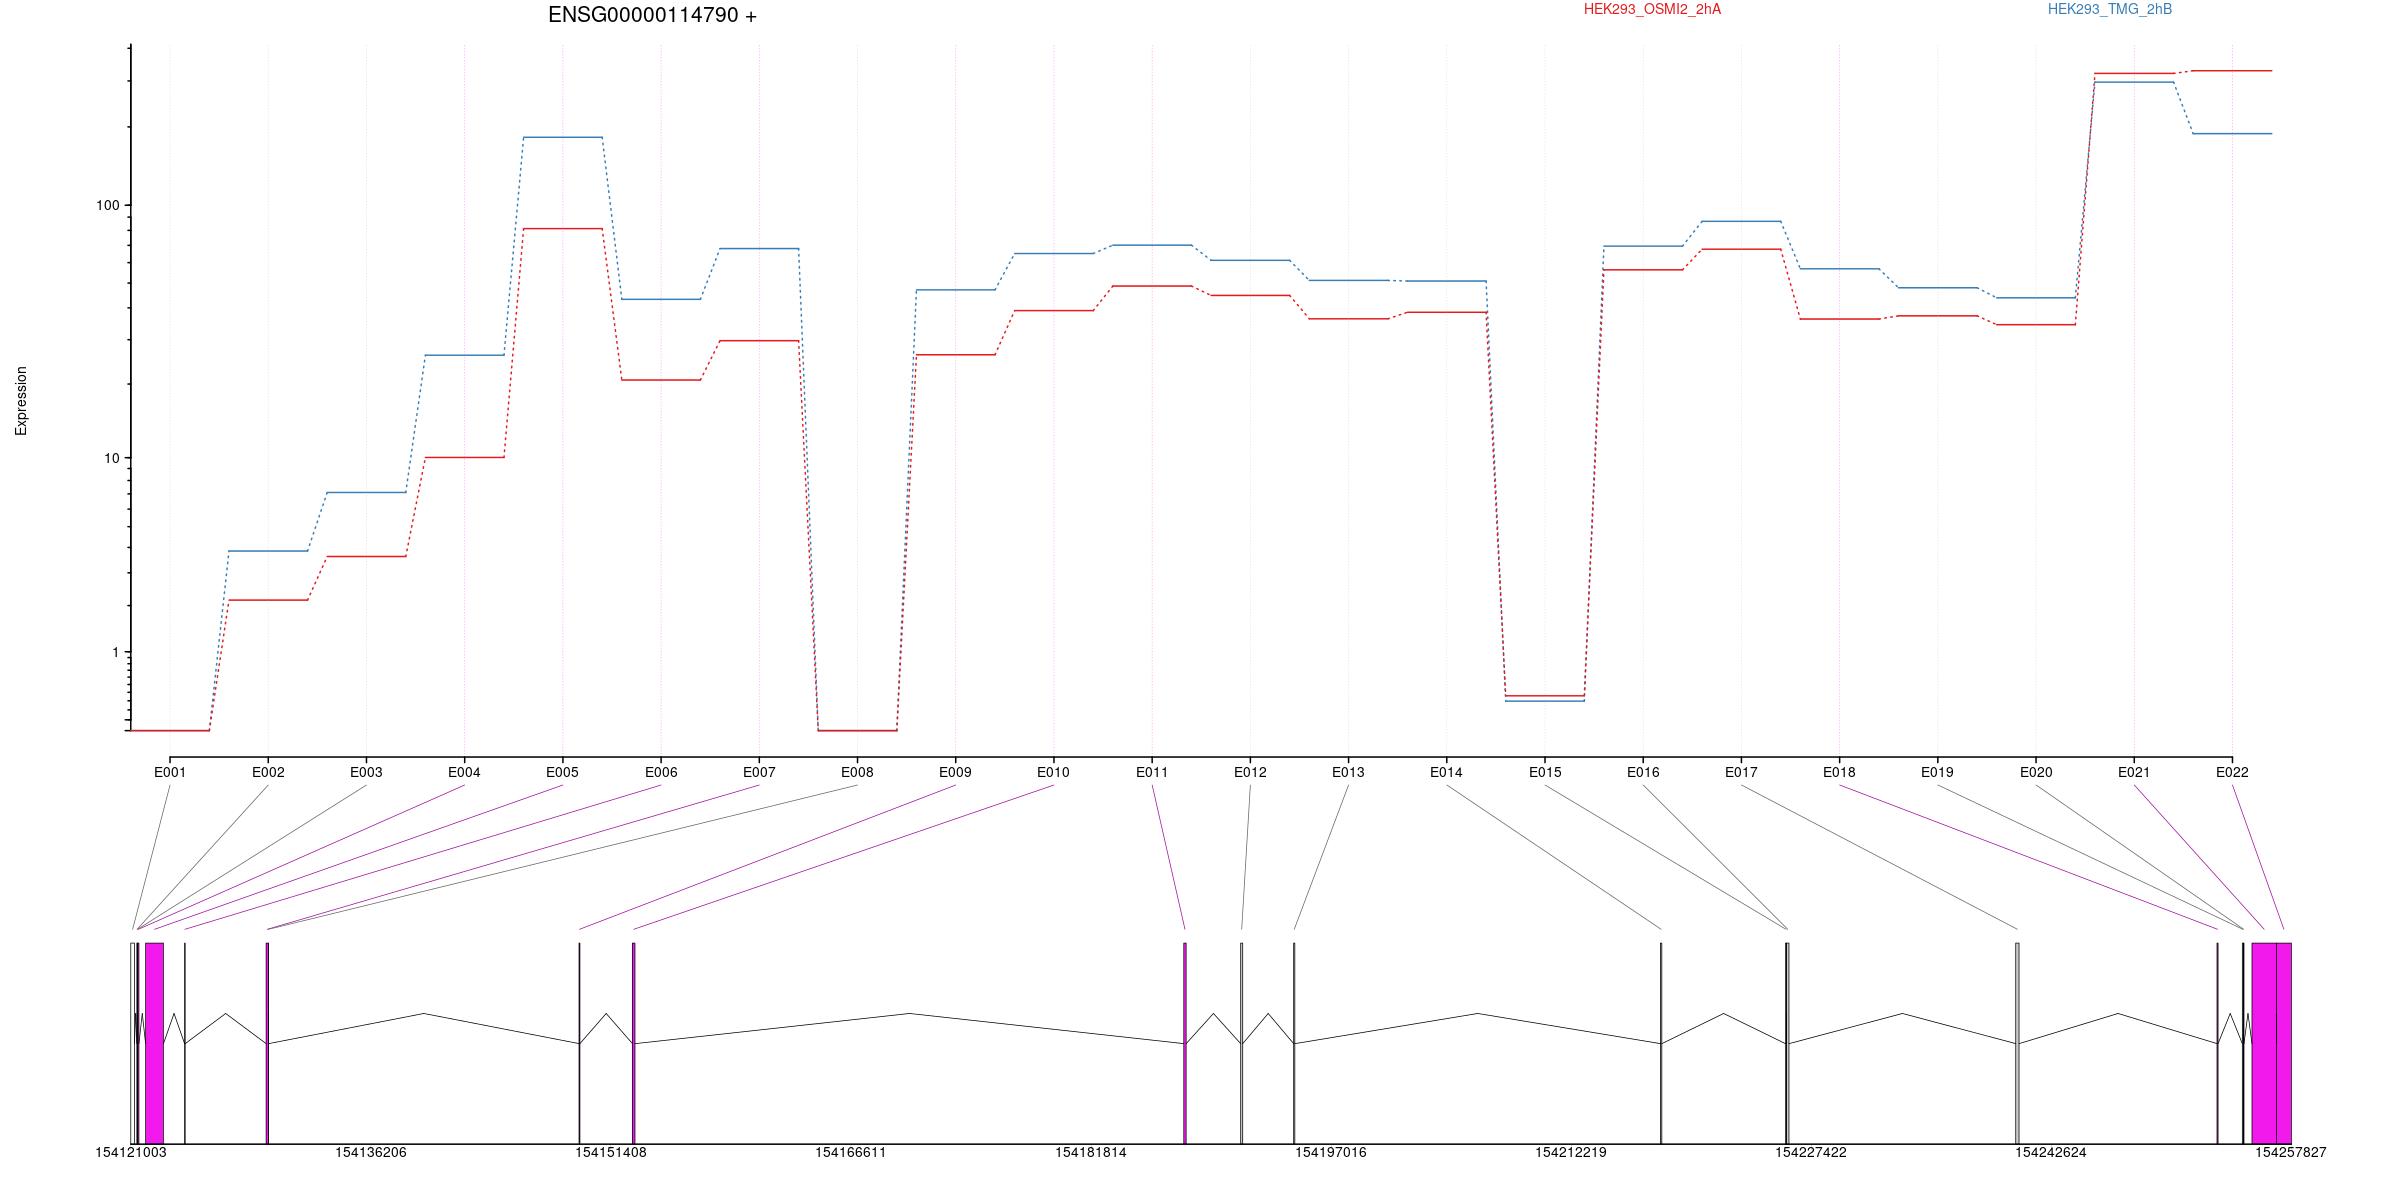The height and width of the screenshot is (1200, 2400).
Task: Select the HEK293_OSMI2_2hA legend label
Action: click(1652, 9)
